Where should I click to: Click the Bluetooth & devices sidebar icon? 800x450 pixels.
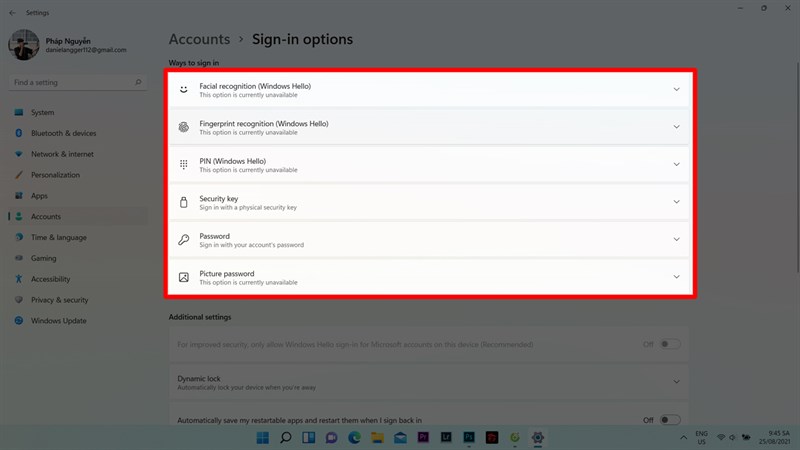(18, 133)
